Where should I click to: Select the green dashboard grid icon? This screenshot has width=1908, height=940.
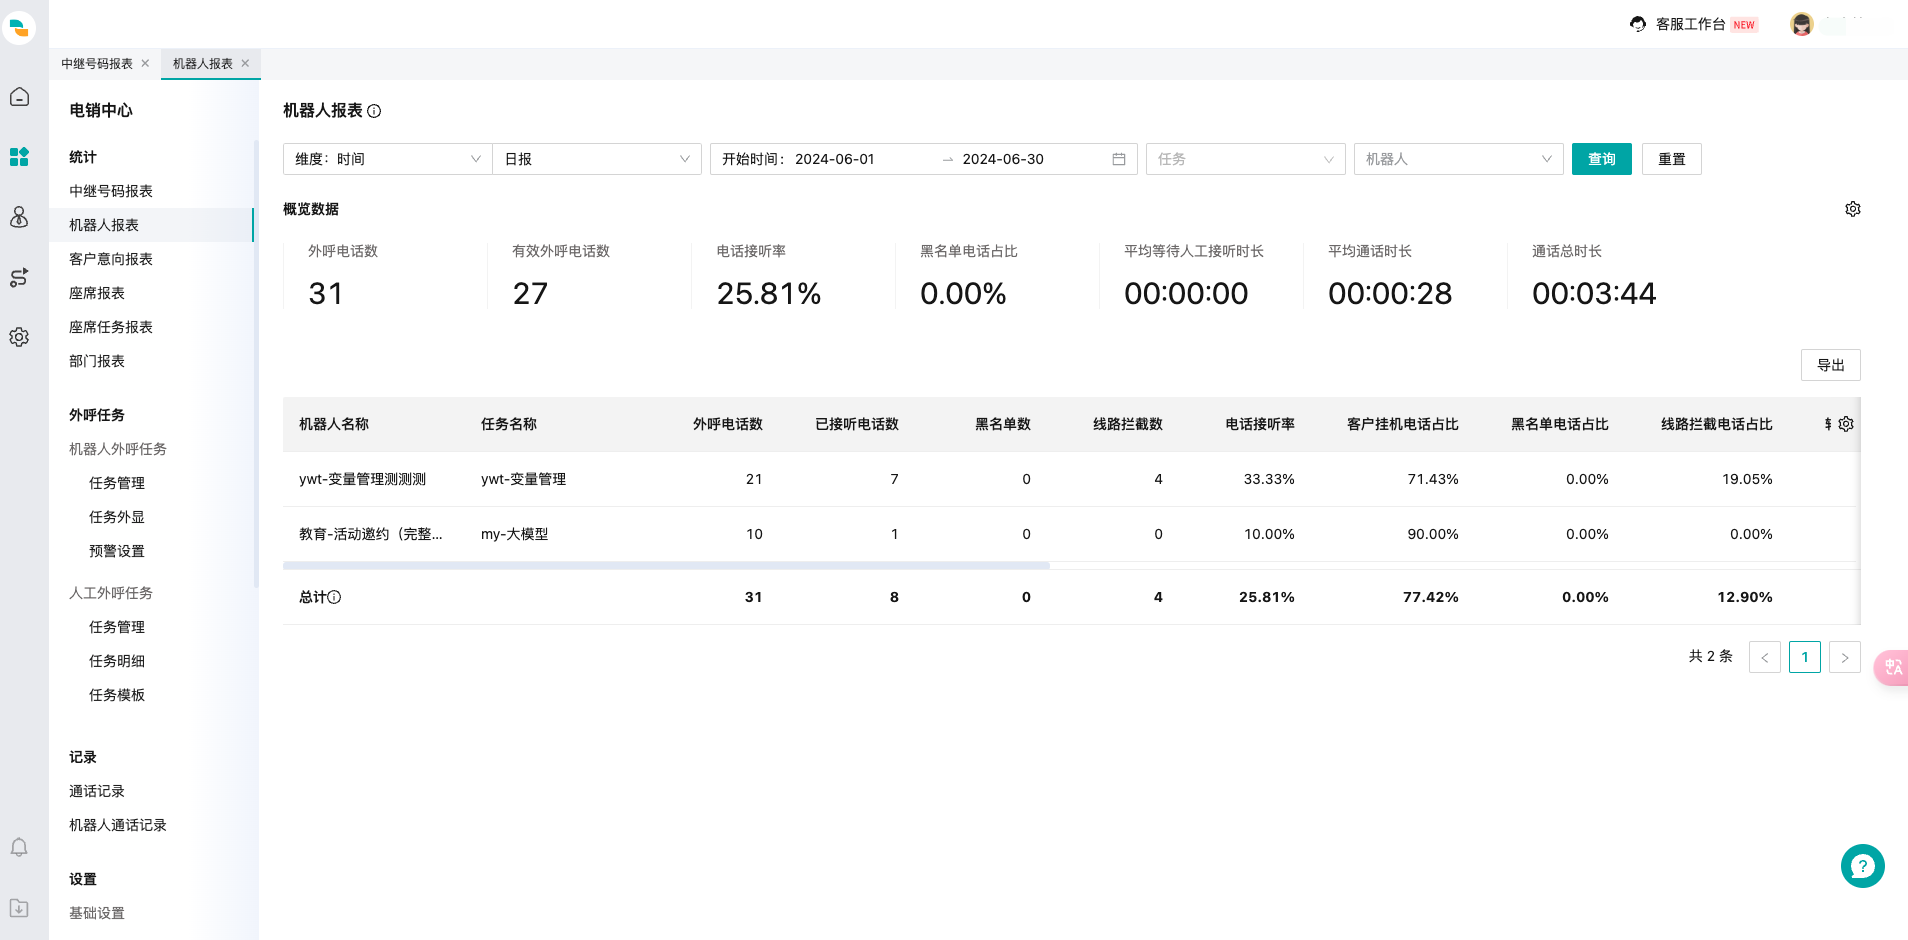pyautogui.click(x=19, y=157)
